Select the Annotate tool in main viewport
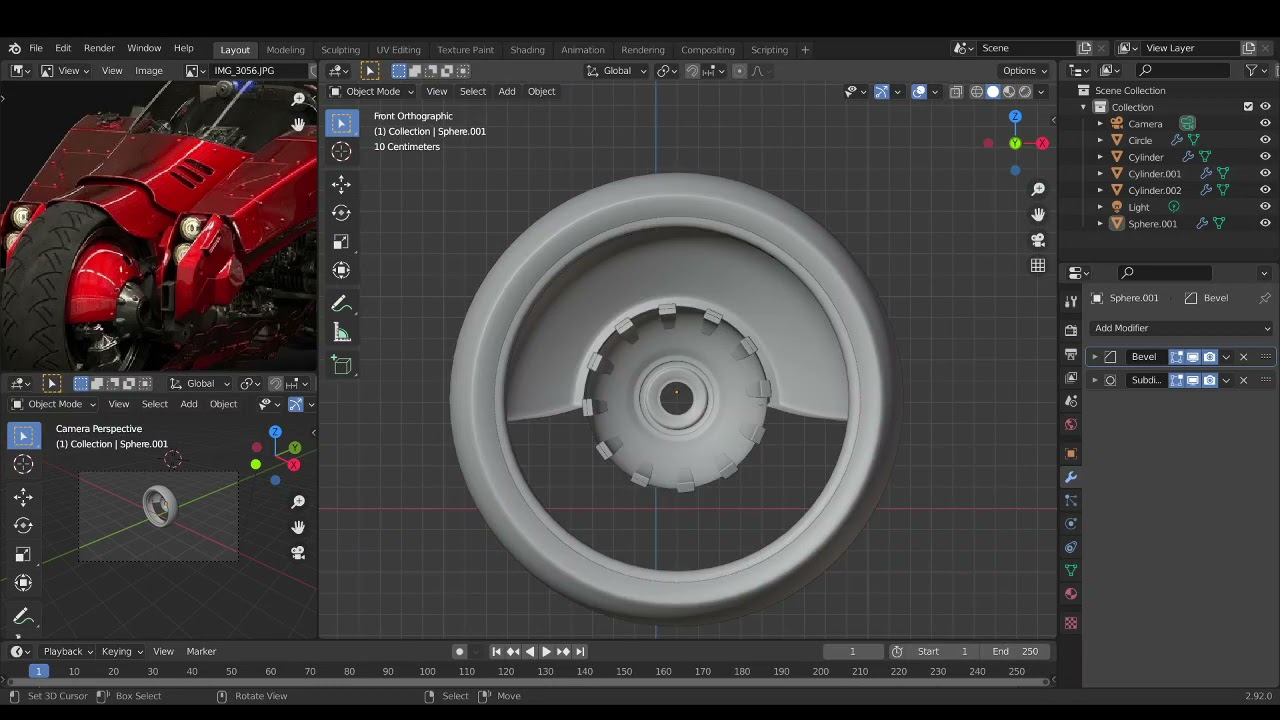 [x=341, y=303]
